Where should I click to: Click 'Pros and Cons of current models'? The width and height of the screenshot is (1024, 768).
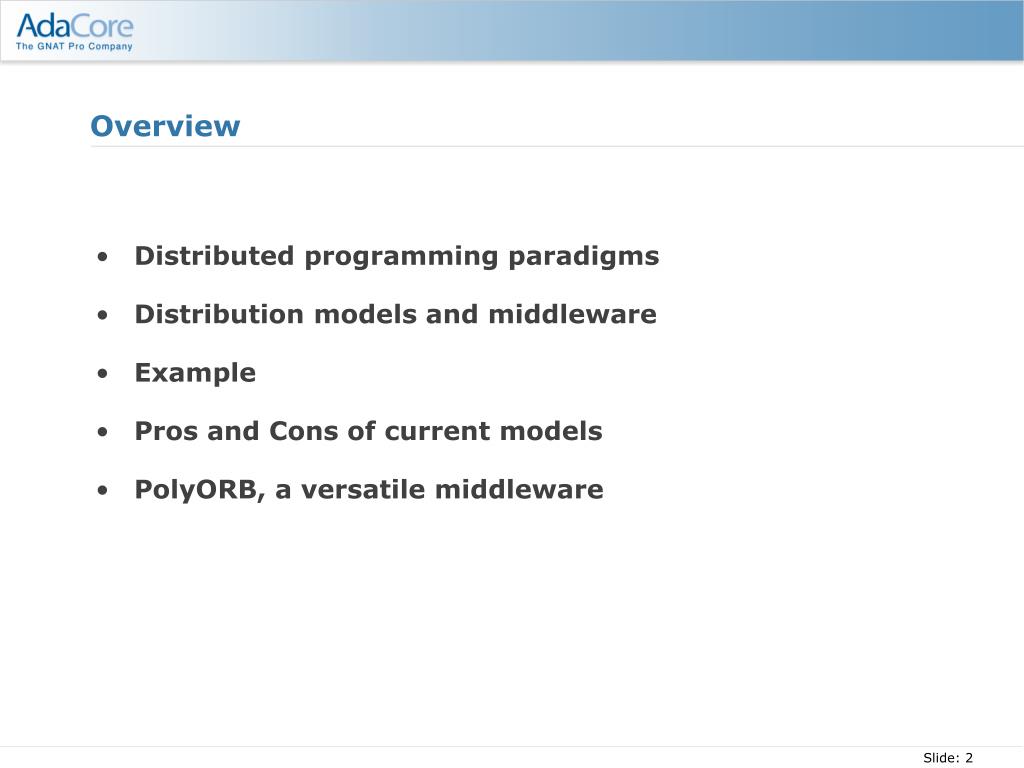pyautogui.click(x=368, y=431)
